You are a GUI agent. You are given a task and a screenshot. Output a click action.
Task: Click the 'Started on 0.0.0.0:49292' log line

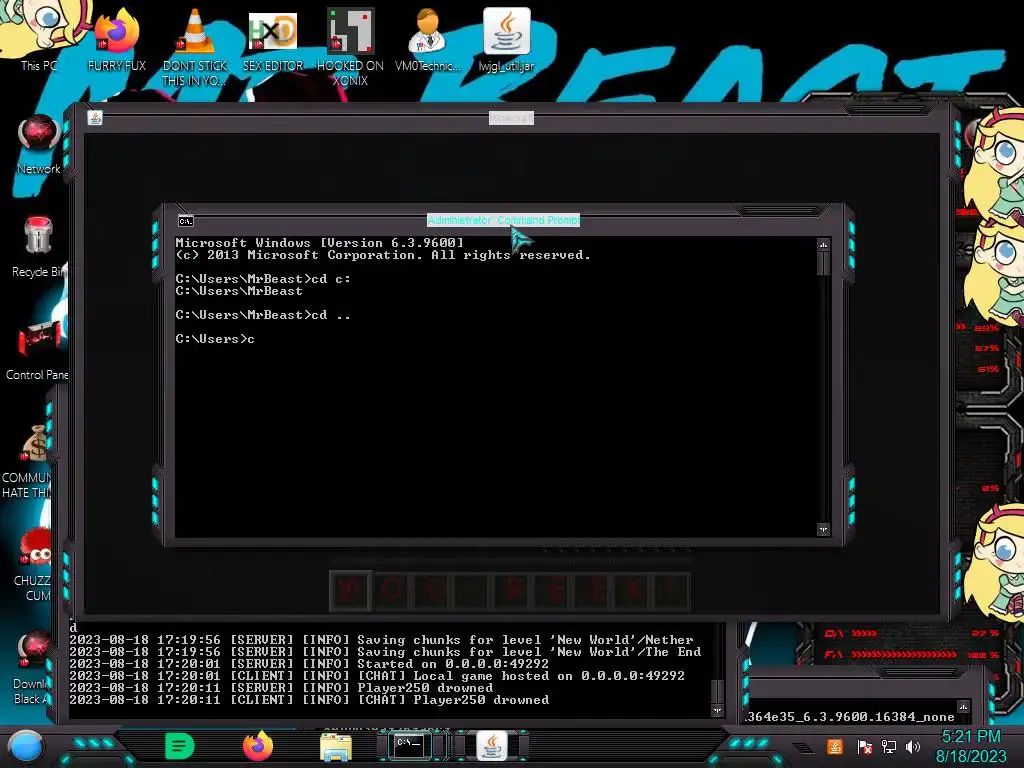pos(309,664)
